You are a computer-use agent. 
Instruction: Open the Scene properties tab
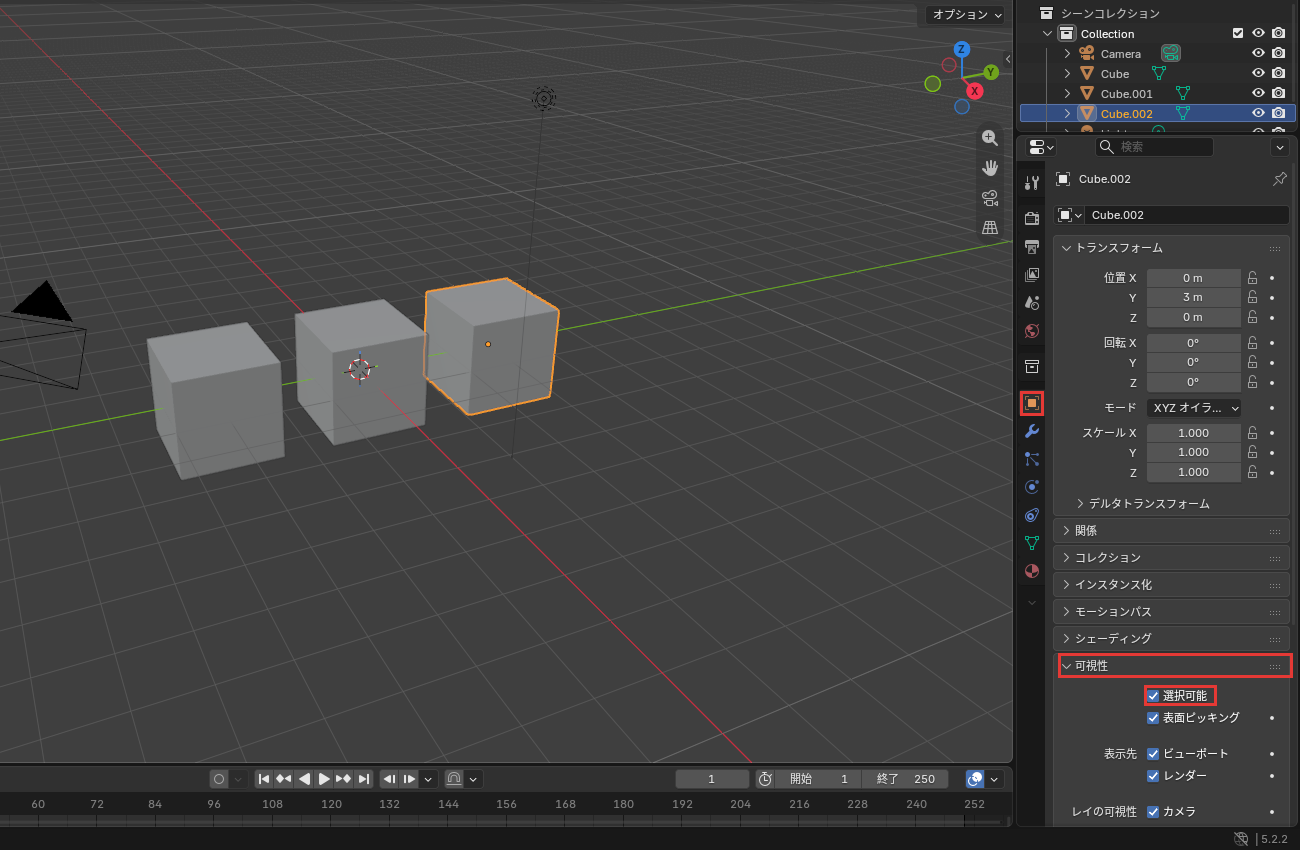1032,303
